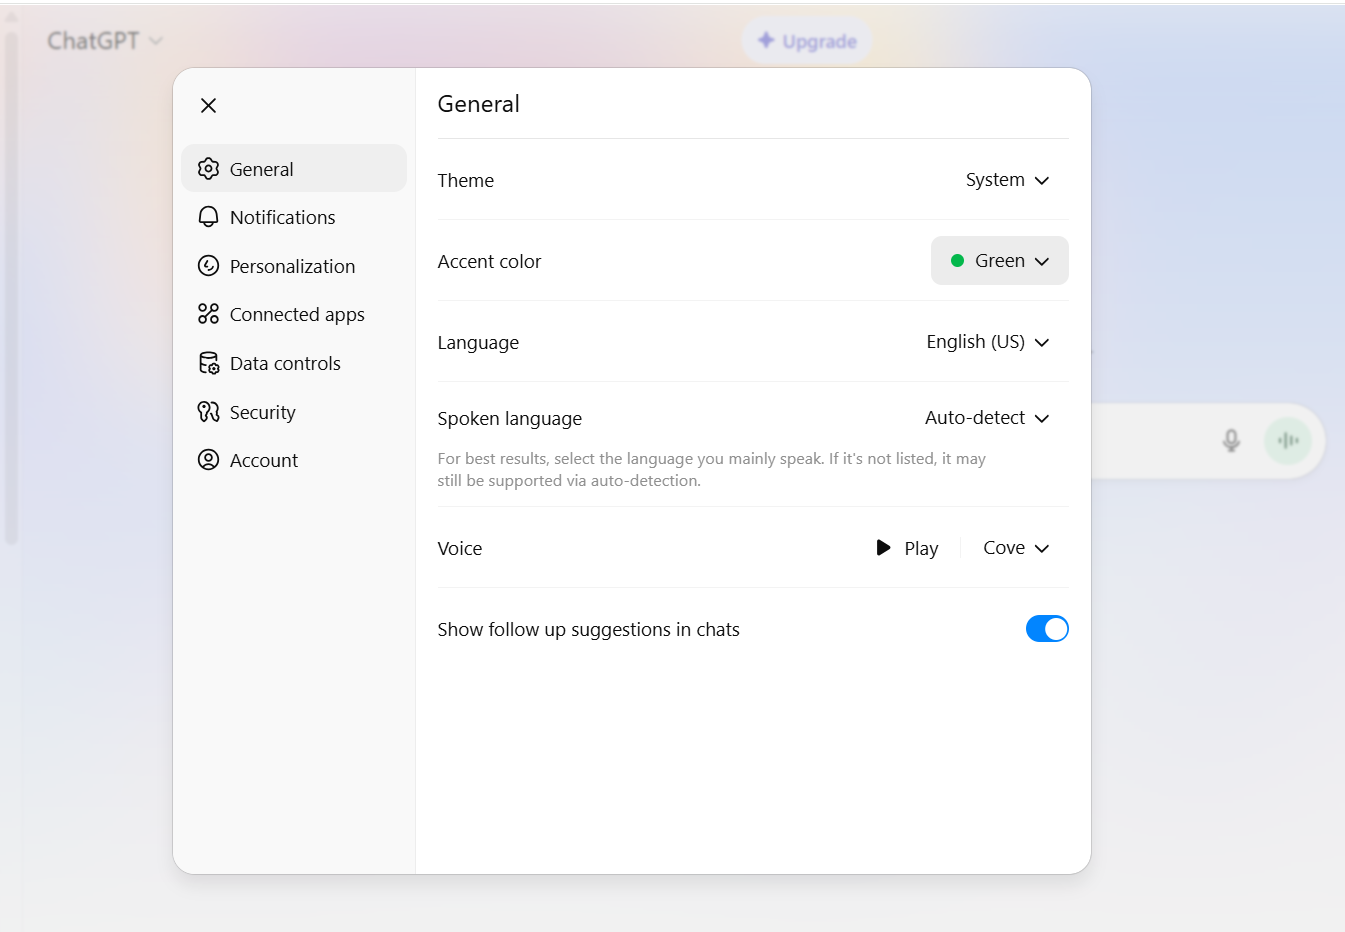Open the Personalization settings tab
Image resolution: width=1345 pixels, height=932 pixels.
click(294, 266)
